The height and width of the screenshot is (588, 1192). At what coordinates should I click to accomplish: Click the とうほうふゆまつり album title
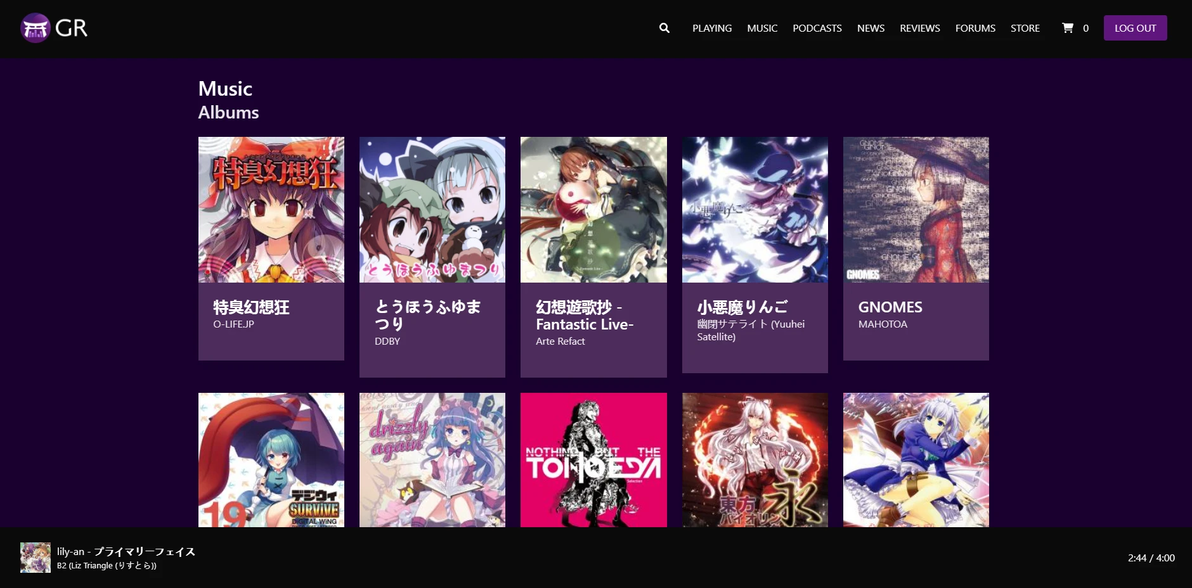click(428, 316)
